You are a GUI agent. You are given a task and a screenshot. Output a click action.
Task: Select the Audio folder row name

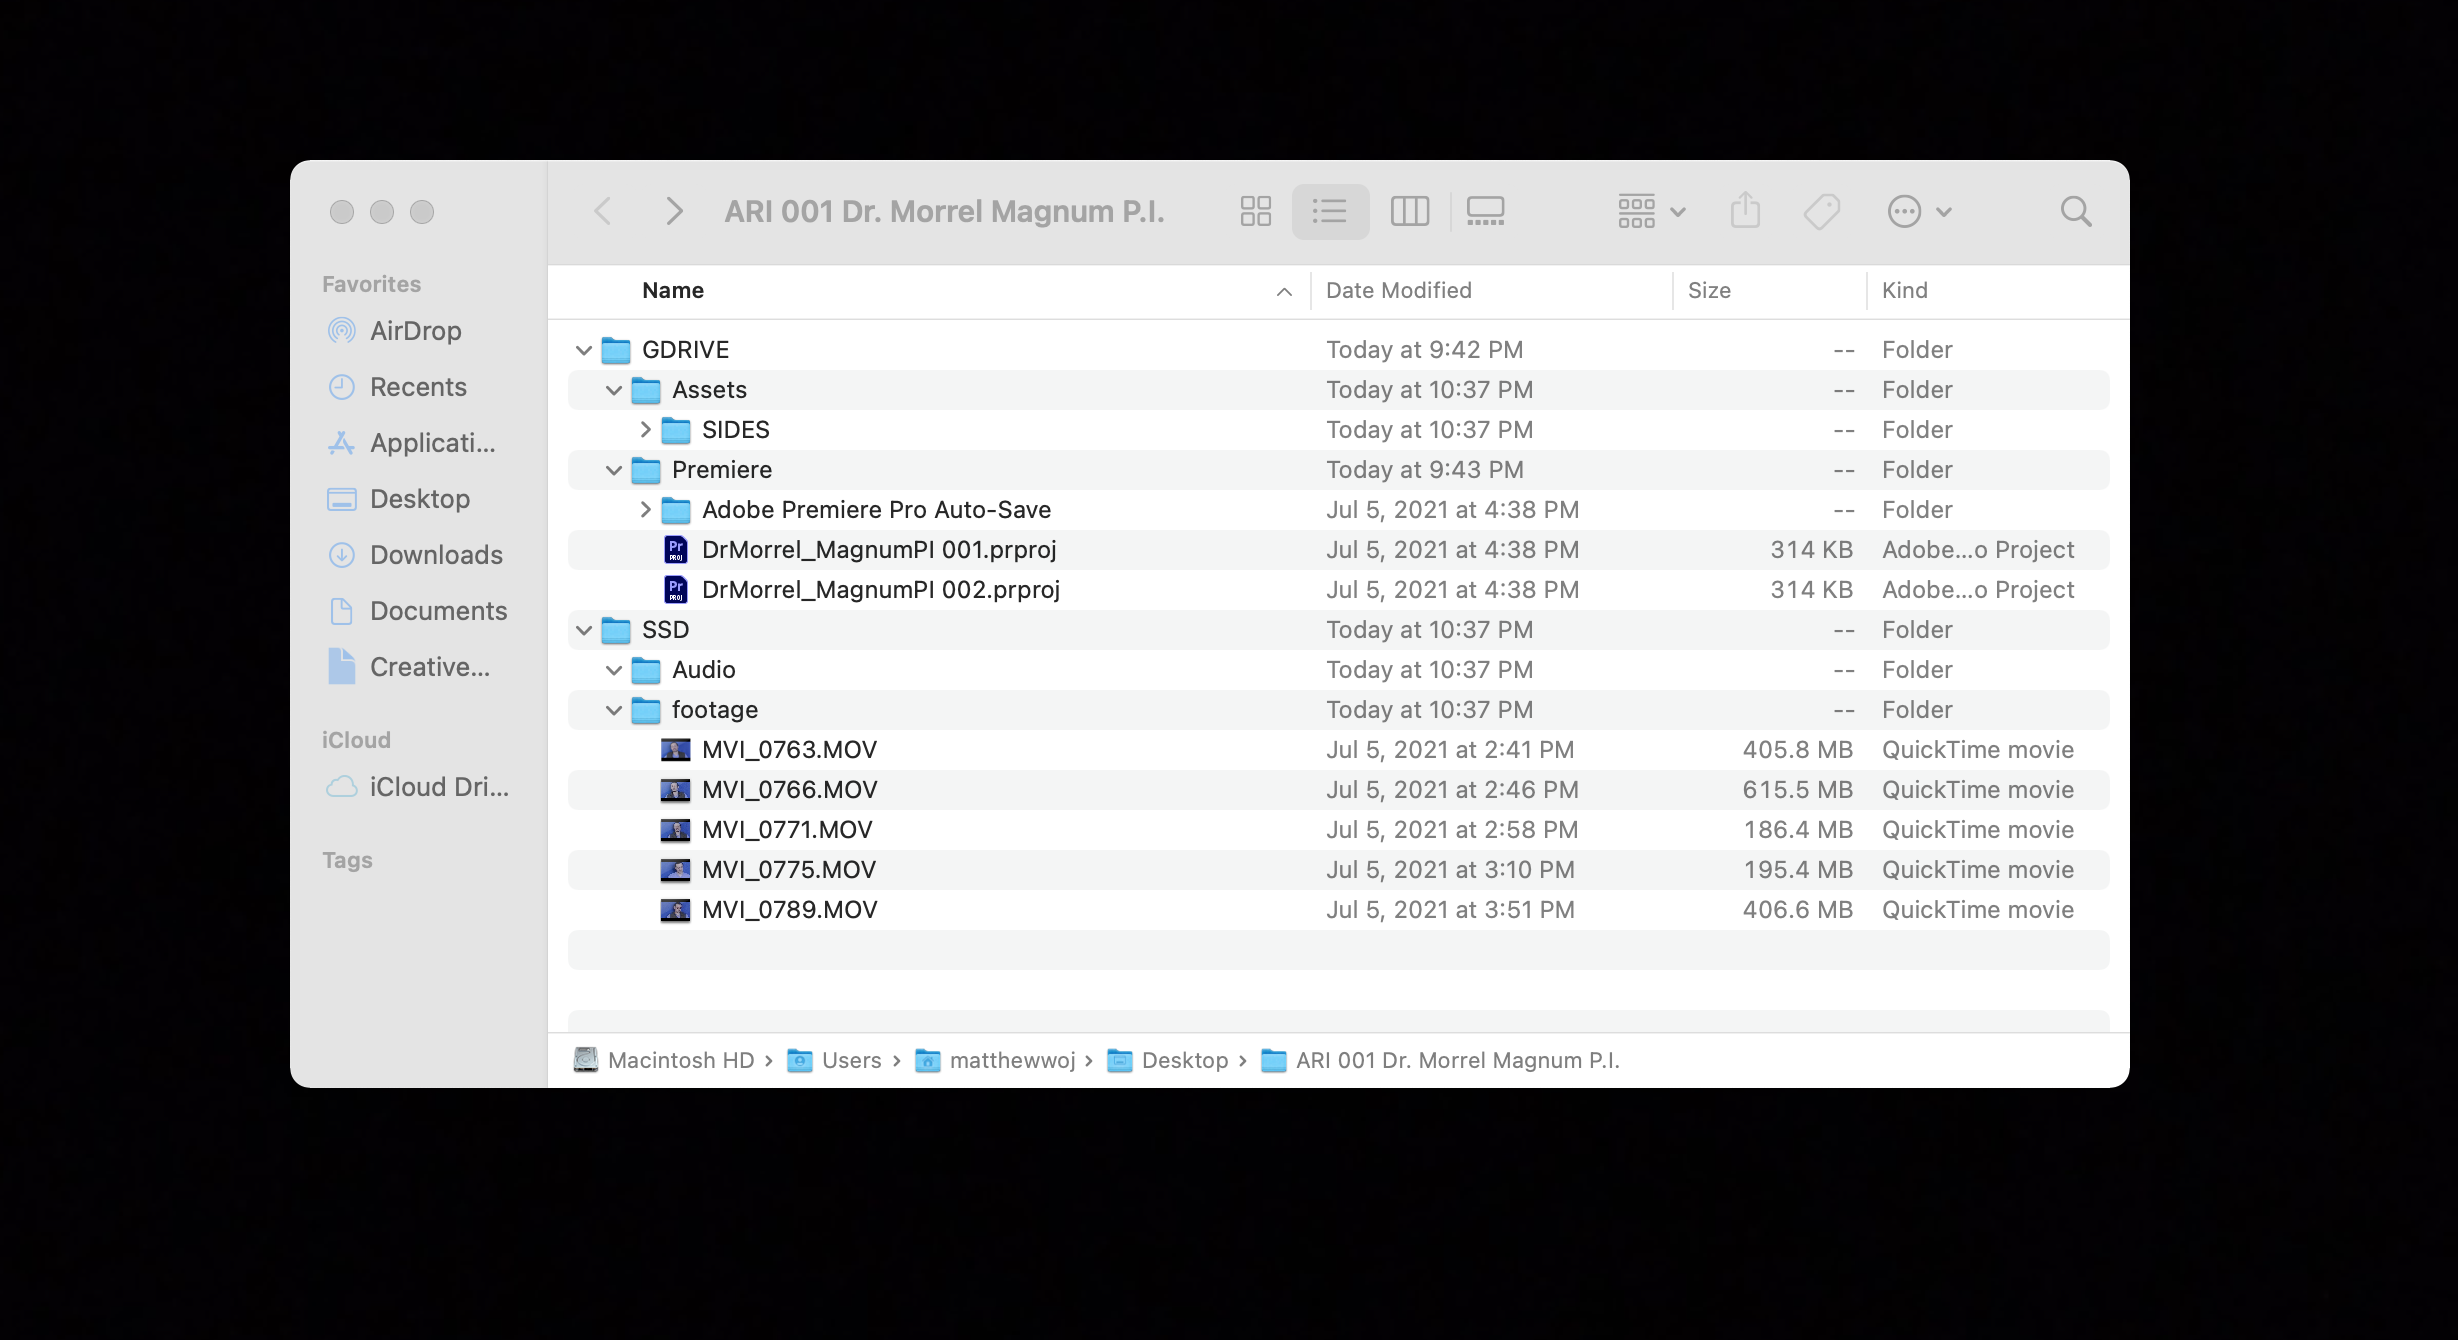[703, 670]
